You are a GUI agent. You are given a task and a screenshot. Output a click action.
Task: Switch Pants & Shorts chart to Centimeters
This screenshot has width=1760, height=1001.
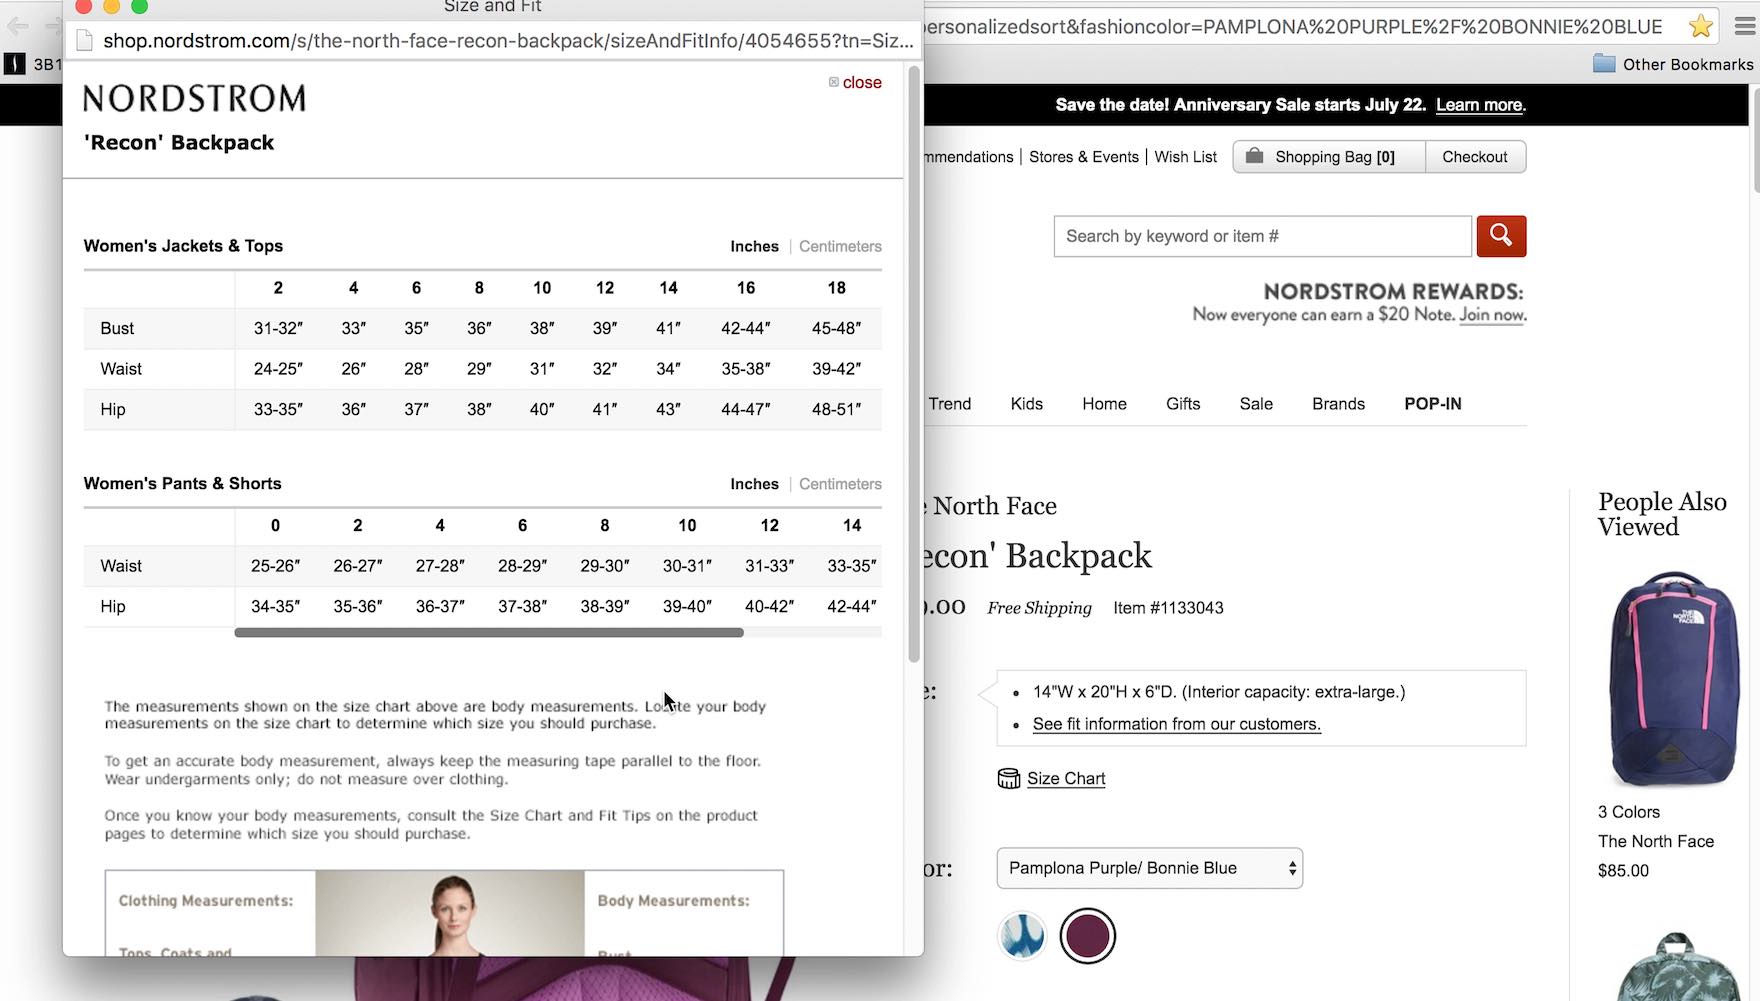pyautogui.click(x=840, y=484)
